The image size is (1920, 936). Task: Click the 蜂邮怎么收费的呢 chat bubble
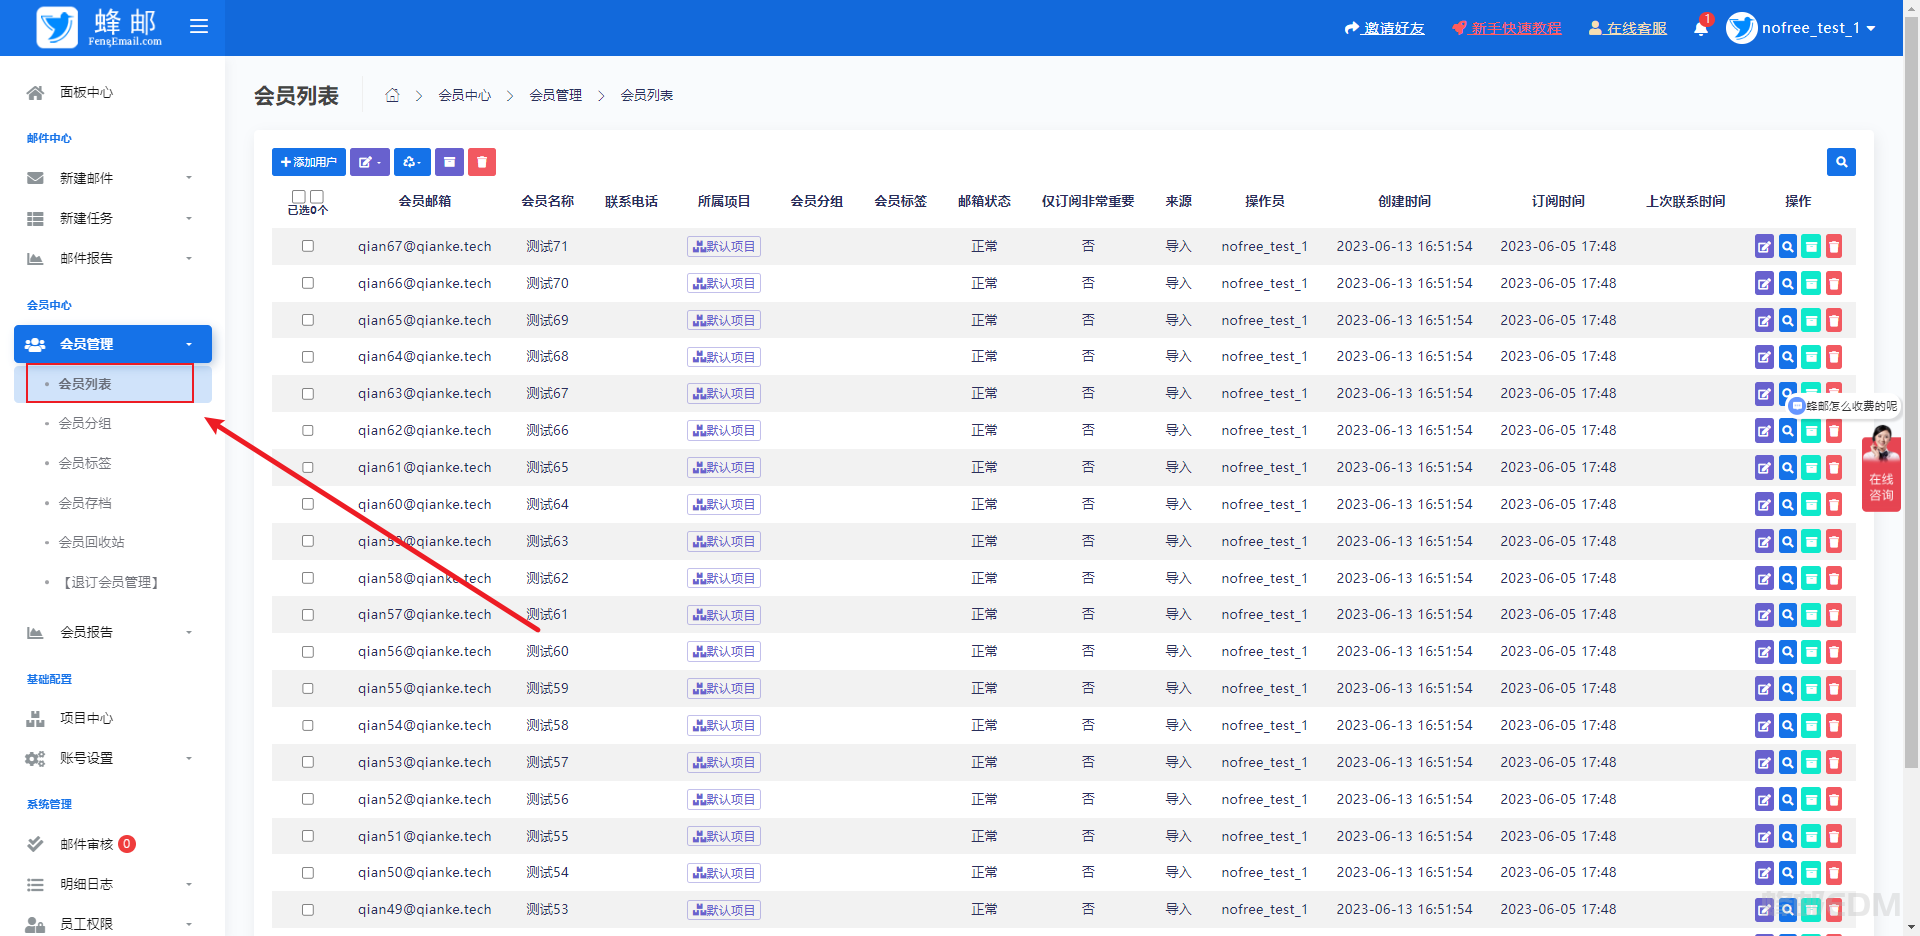coord(1843,406)
